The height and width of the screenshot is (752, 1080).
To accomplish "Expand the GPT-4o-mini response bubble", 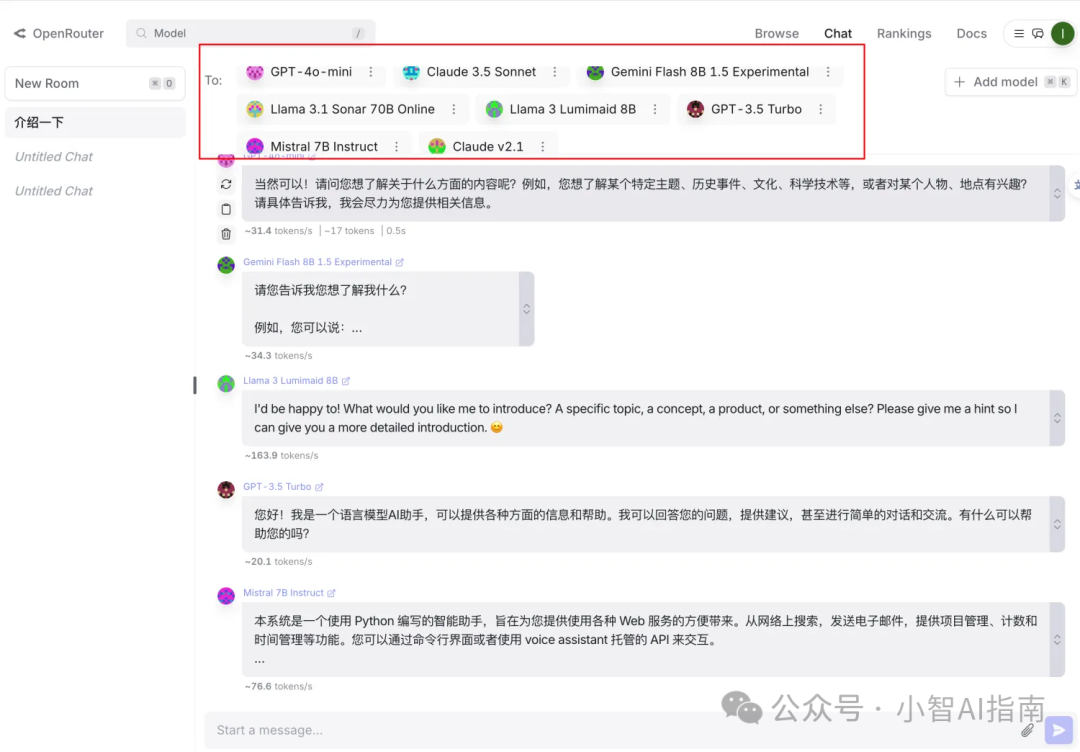I will pyautogui.click(x=1057, y=194).
